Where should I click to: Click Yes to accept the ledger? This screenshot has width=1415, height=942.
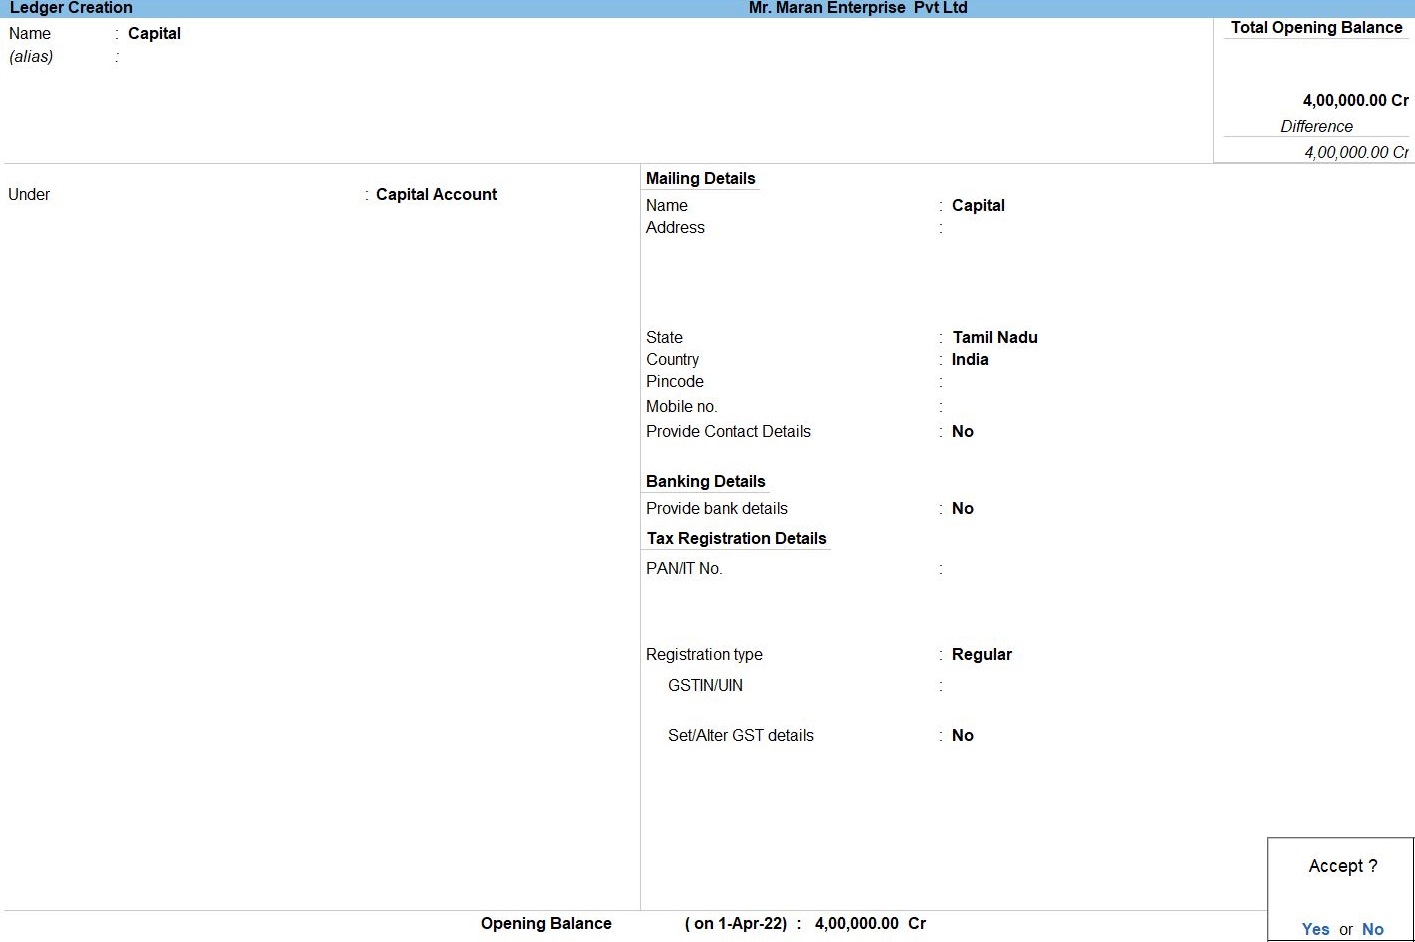(x=1315, y=929)
